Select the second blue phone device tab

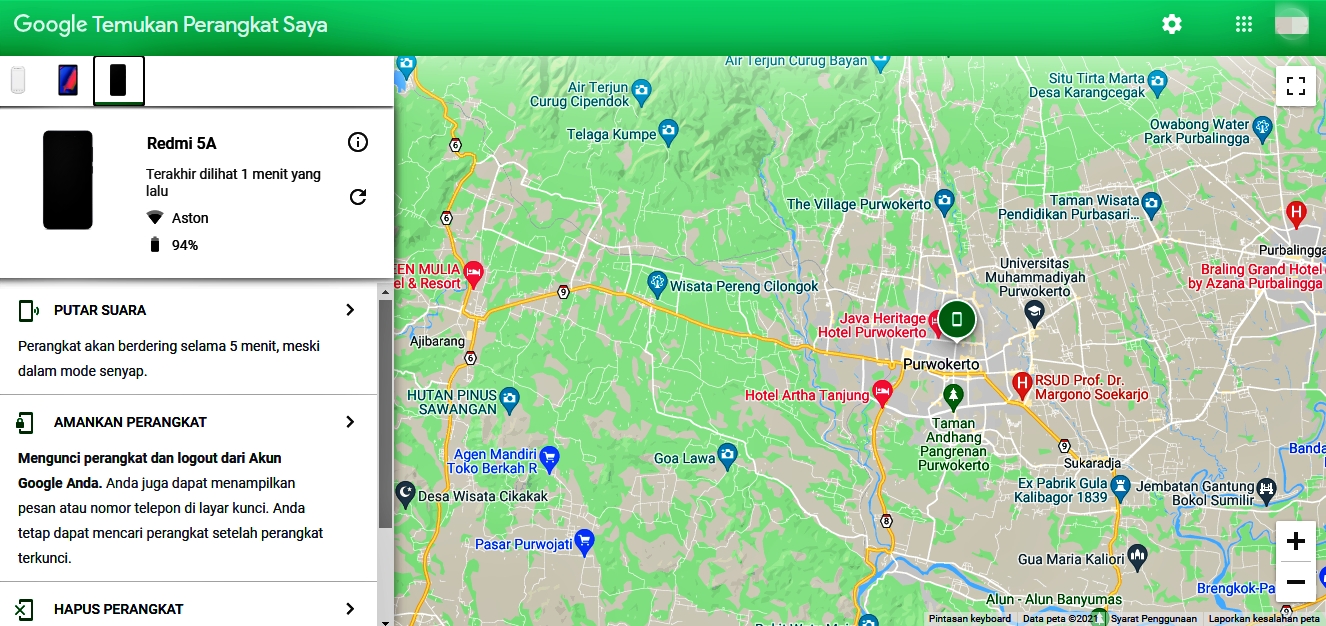(x=68, y=80)
